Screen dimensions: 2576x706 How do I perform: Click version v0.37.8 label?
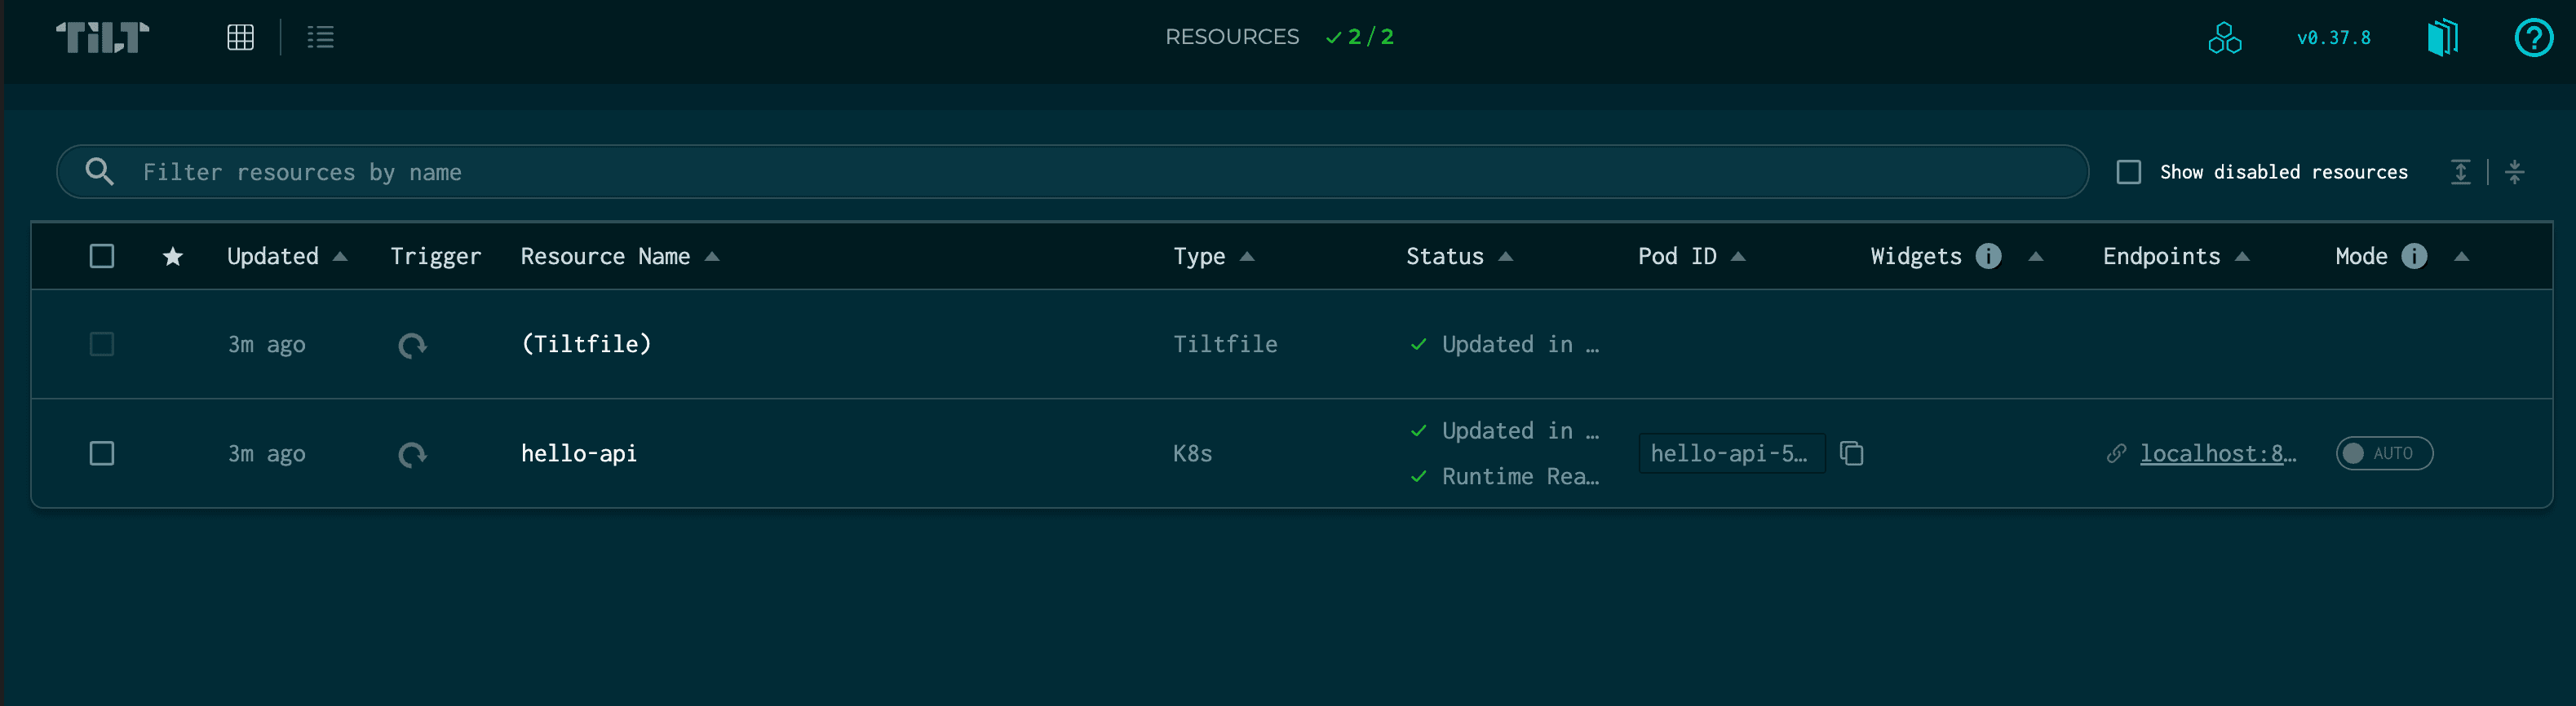click(2333, 38)
